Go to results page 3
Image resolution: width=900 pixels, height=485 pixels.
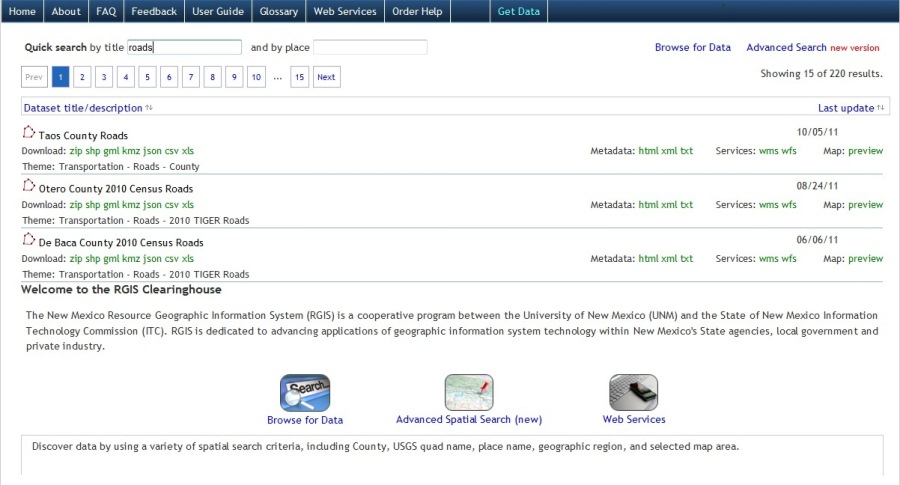point(104,77)
